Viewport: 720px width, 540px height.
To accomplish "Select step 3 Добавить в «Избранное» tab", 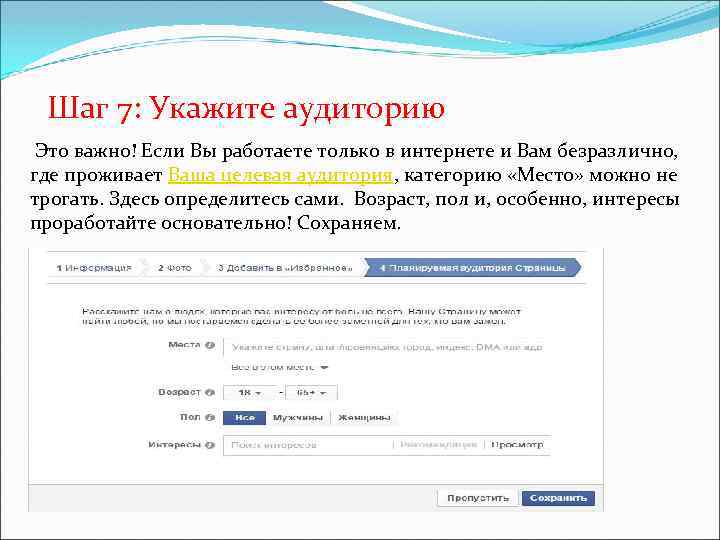I will (x=285, y=268).
